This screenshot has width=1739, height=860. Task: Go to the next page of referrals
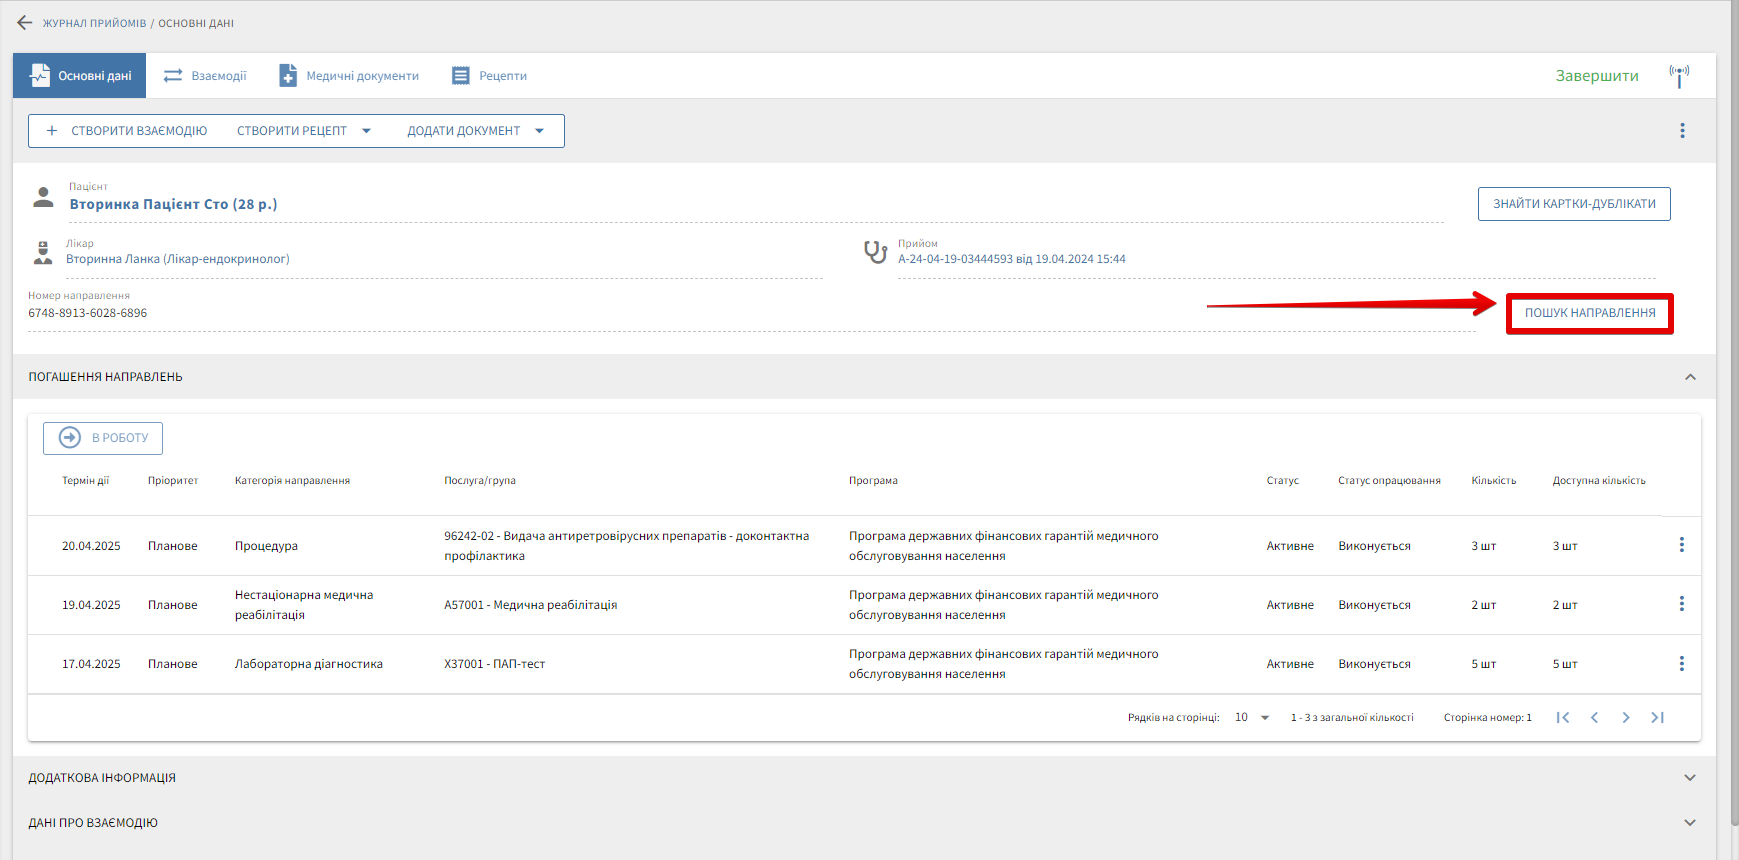[x=1626, y=717]
